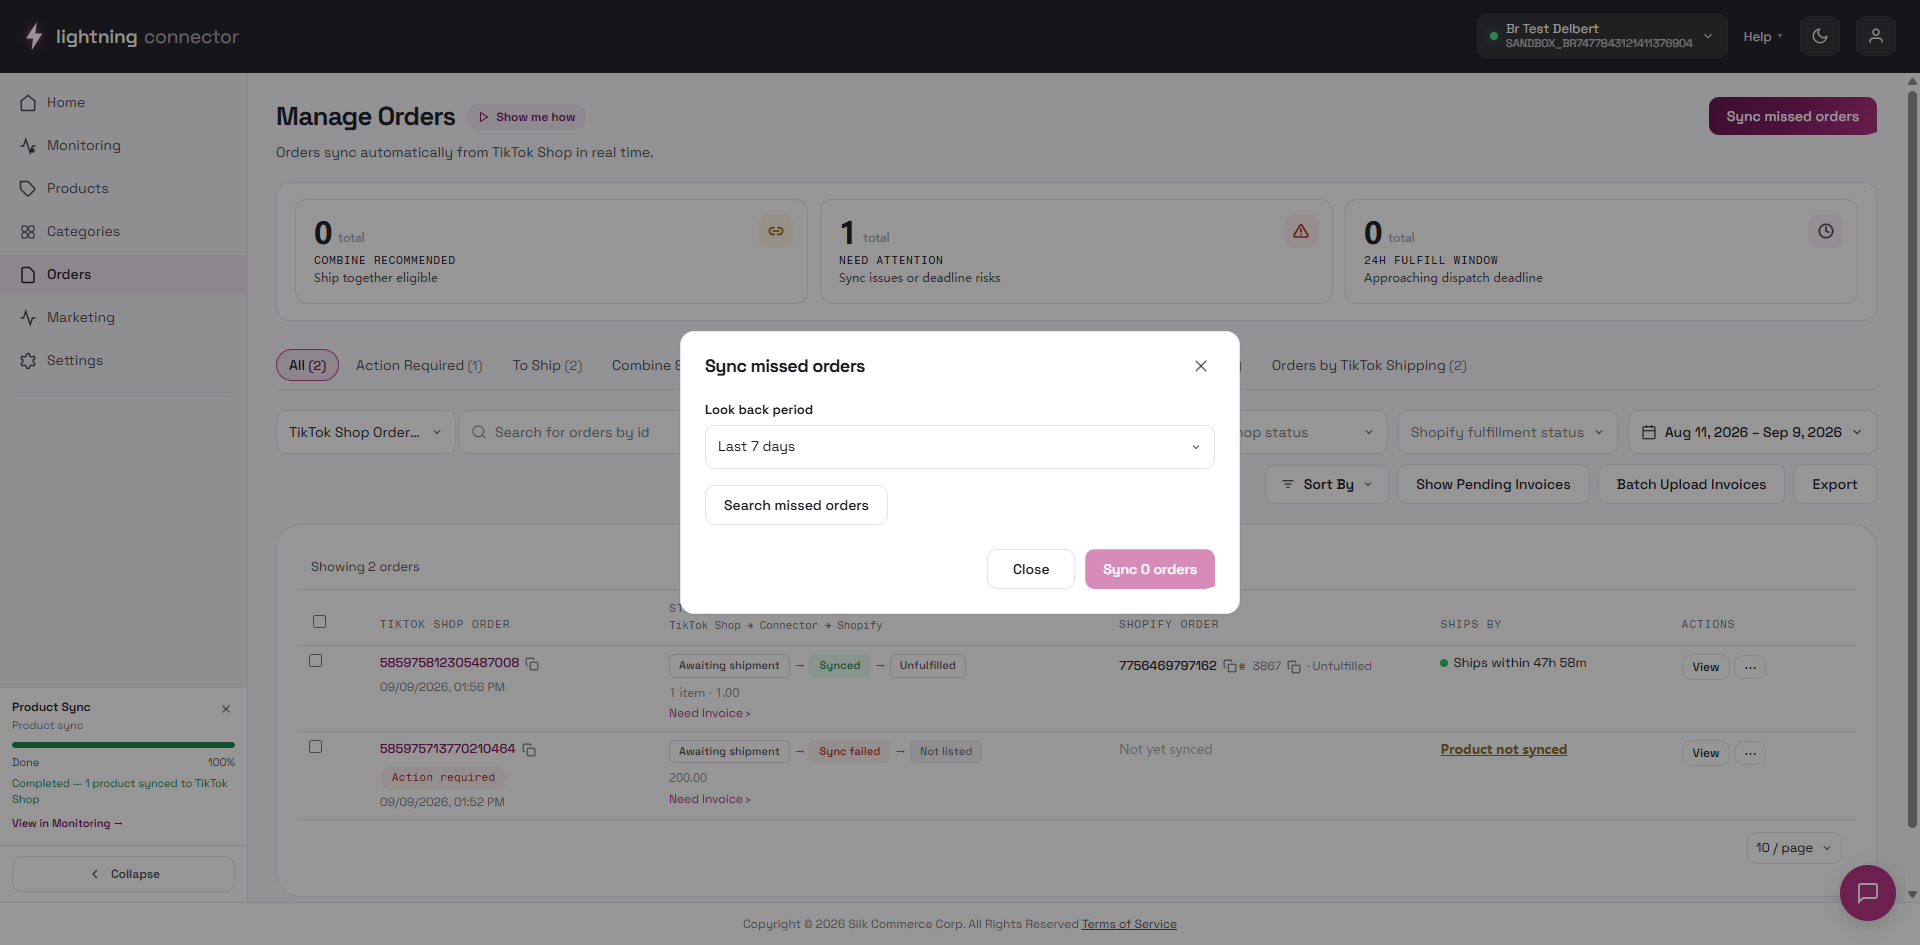The height and width of the screenshot is (945, 1920).
Task: Click the Products tag icon
Action: pos(28,189)
